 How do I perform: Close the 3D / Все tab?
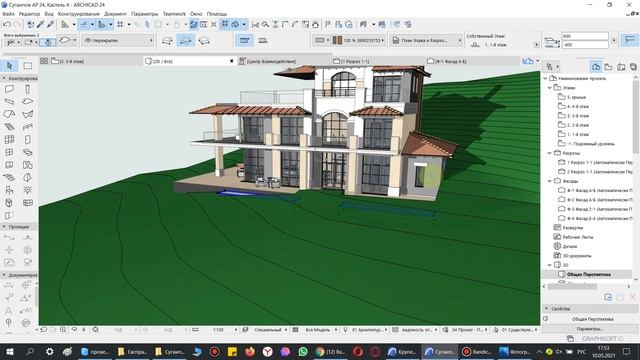click(231, 61)
